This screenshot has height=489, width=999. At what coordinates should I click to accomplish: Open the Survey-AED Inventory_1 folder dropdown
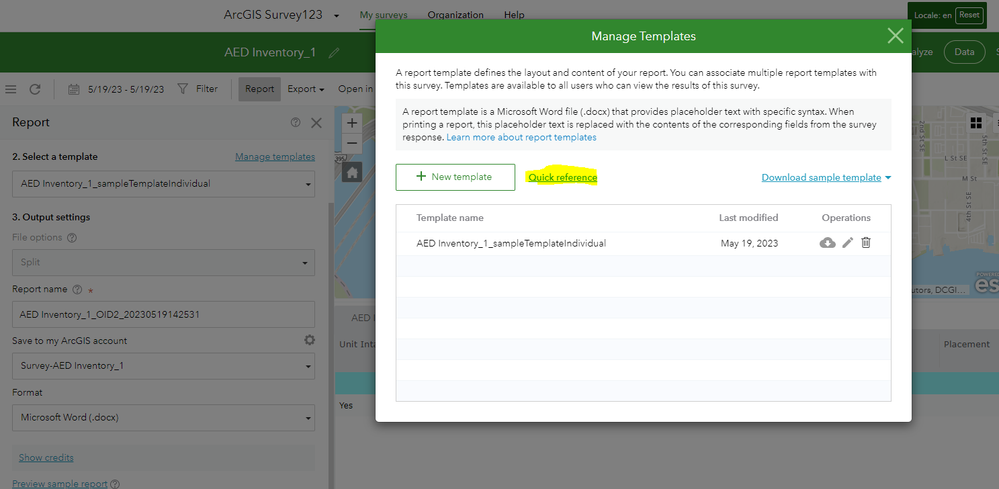(164, 366)
